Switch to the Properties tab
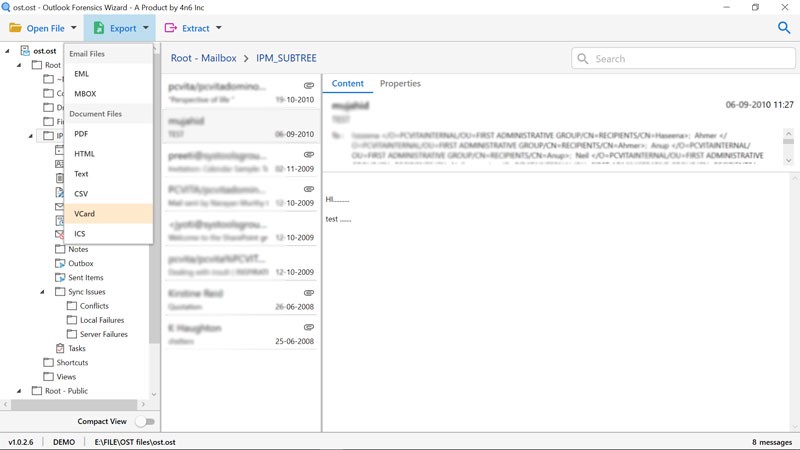The image size is (800, 450). (400, 83)
